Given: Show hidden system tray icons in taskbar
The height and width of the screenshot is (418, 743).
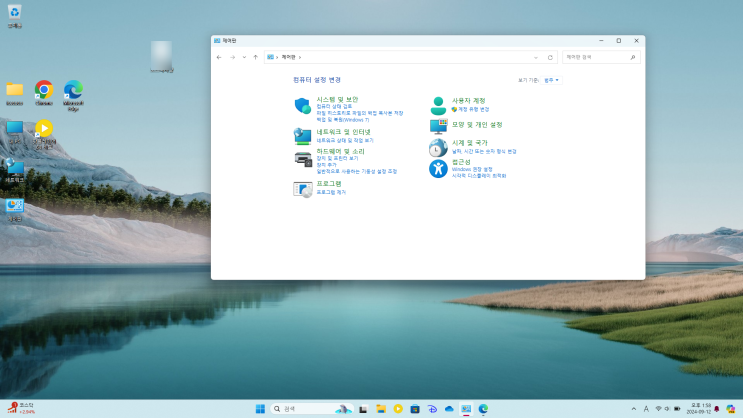Looking at the screenshot, I should [634, 408].
